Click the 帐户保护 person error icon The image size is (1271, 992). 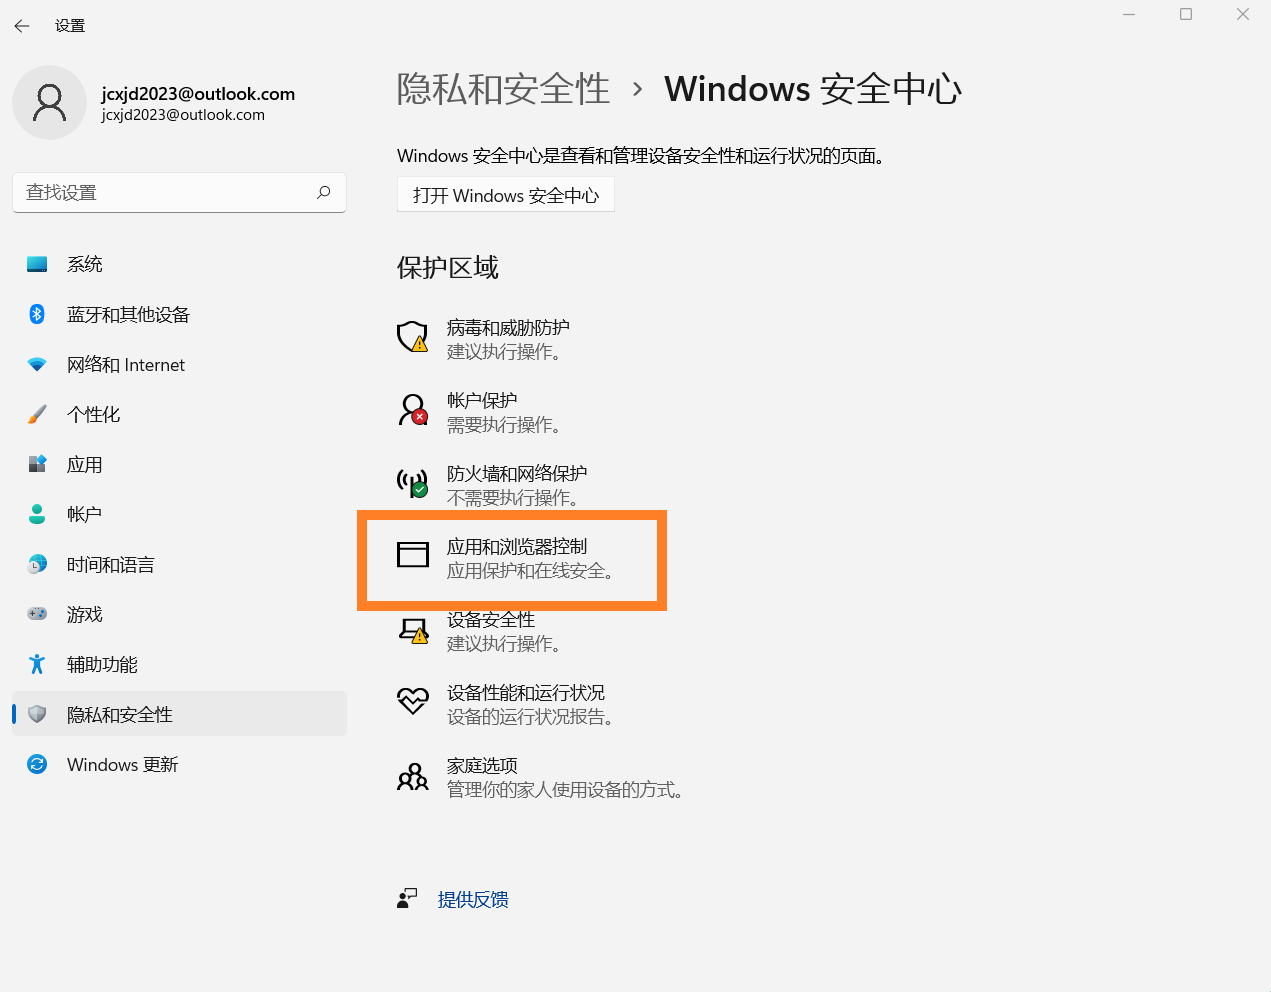(x=413, y=410)
